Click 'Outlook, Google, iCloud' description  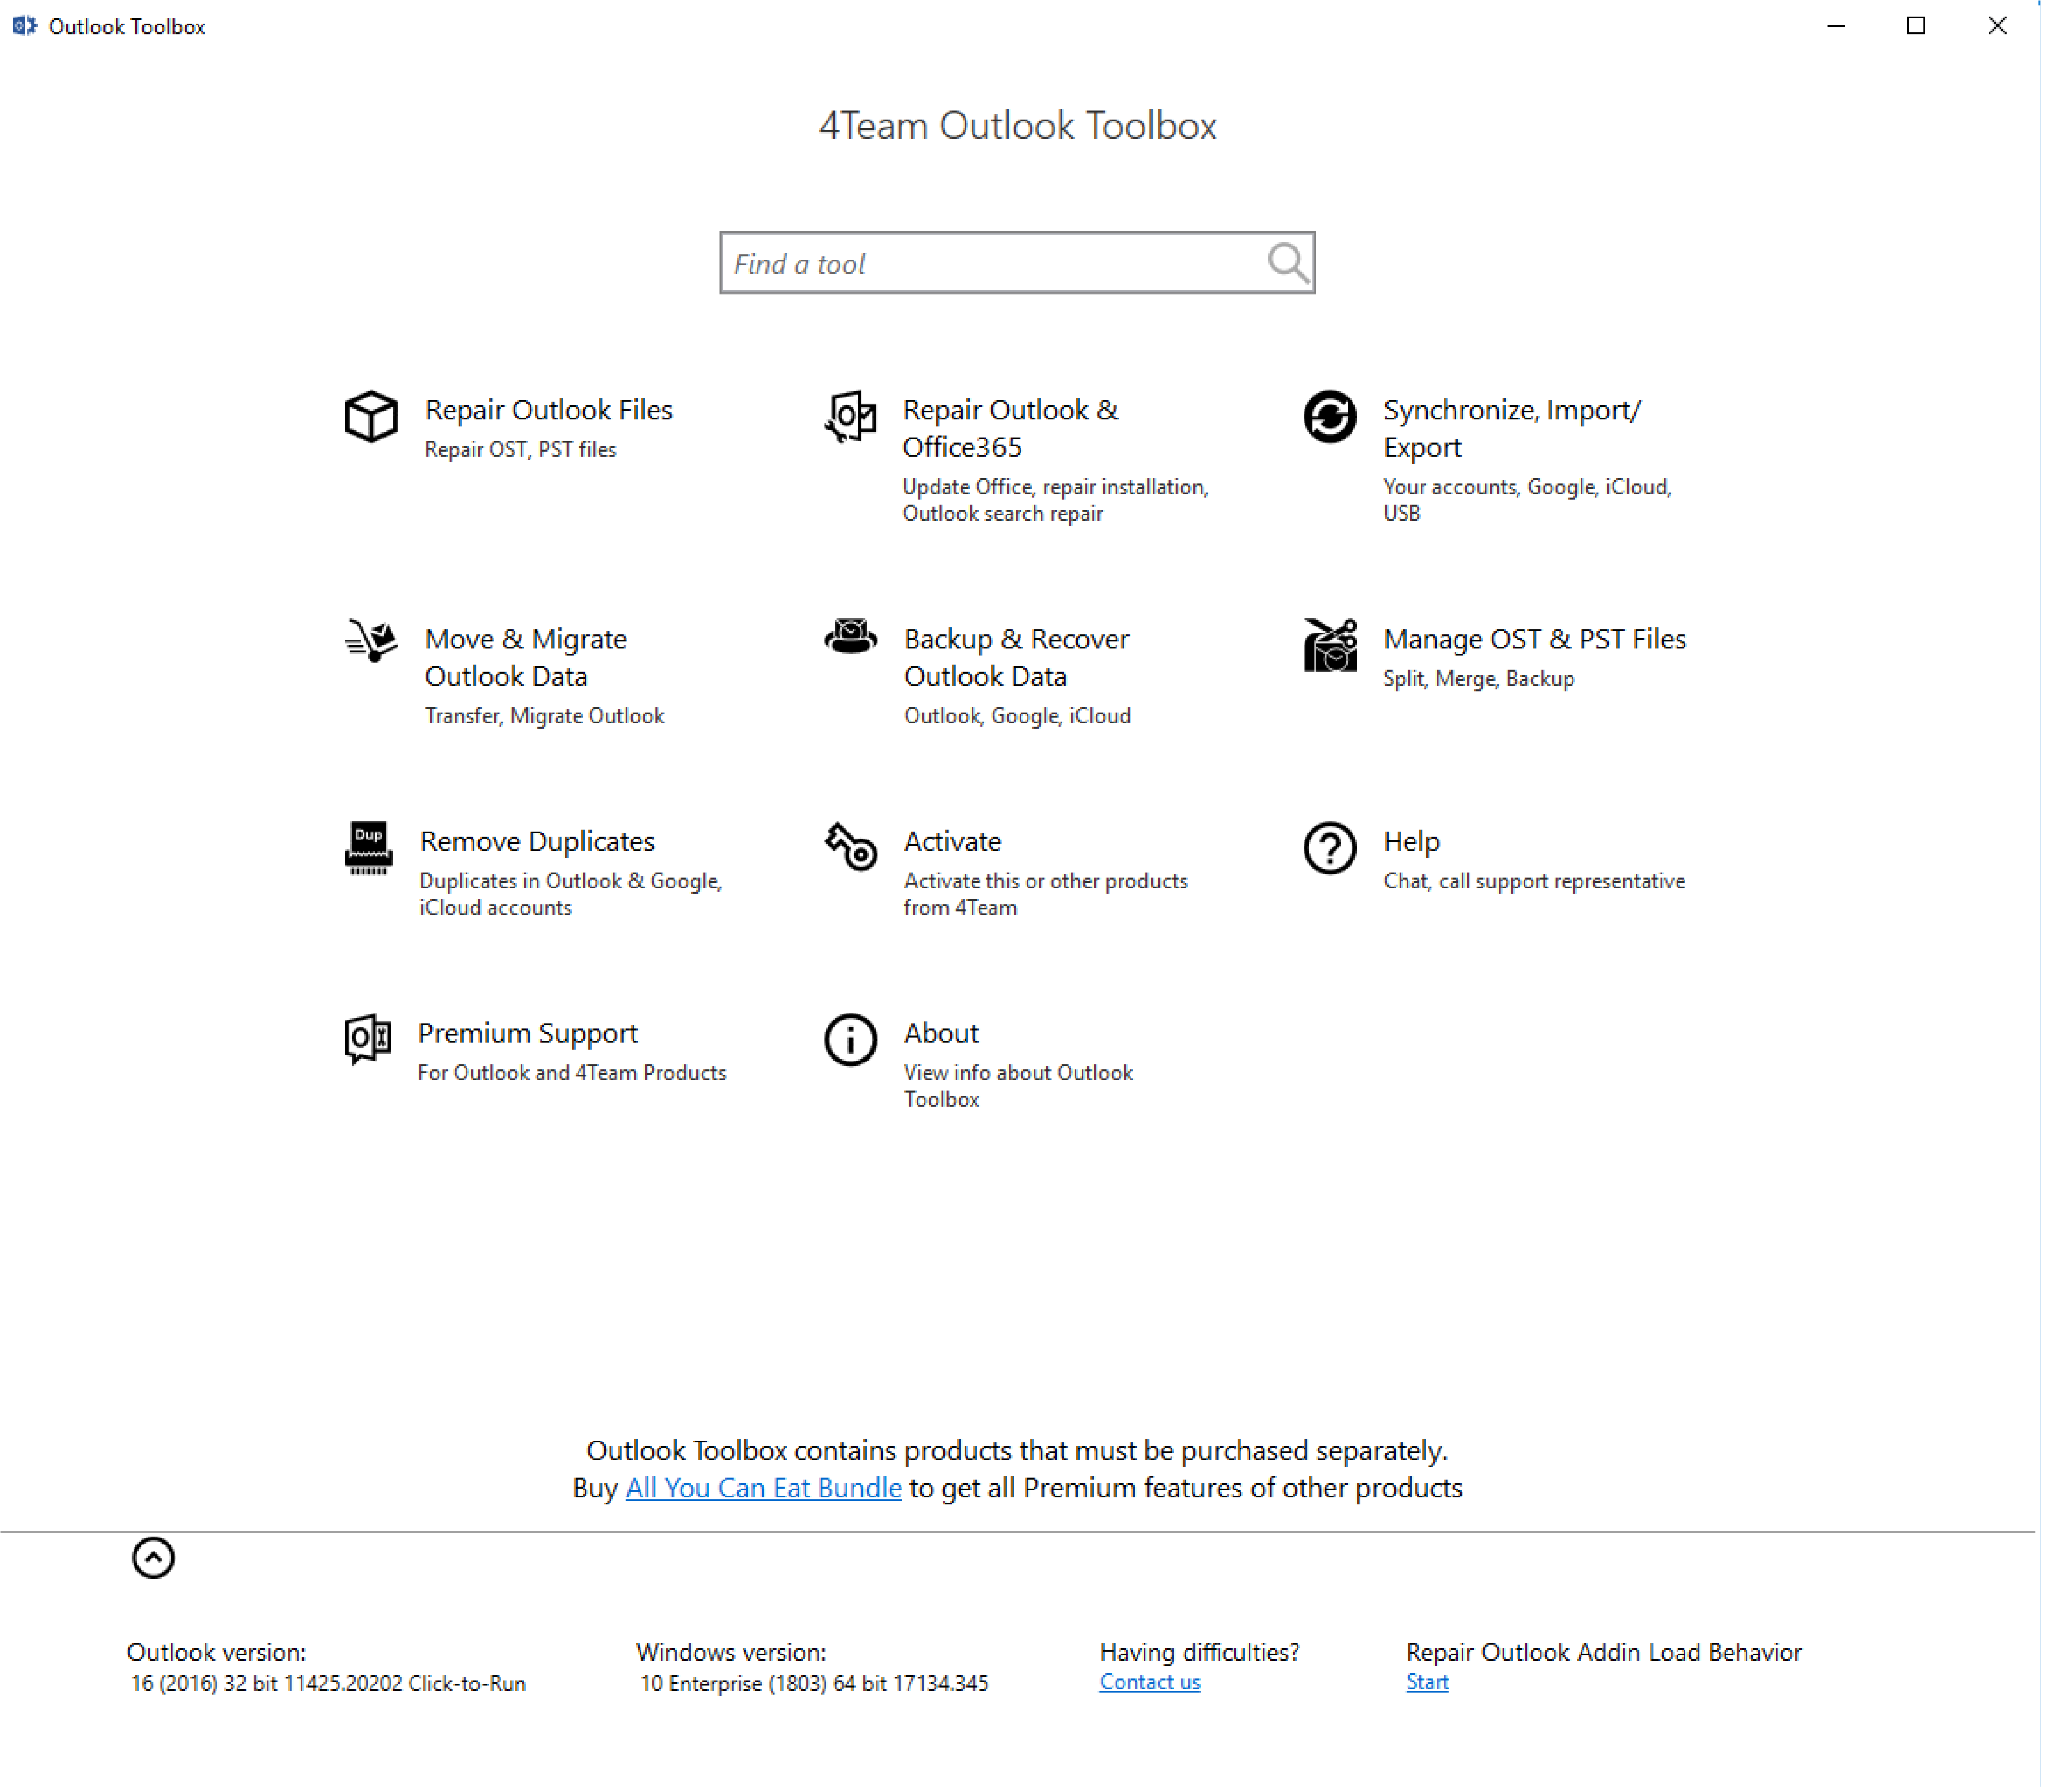pyautogui.click(x=1017, y=716)
